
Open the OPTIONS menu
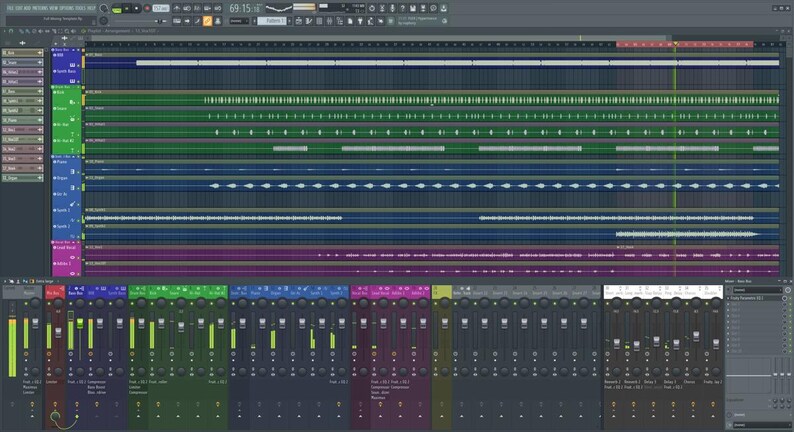[x=66, y=8]
